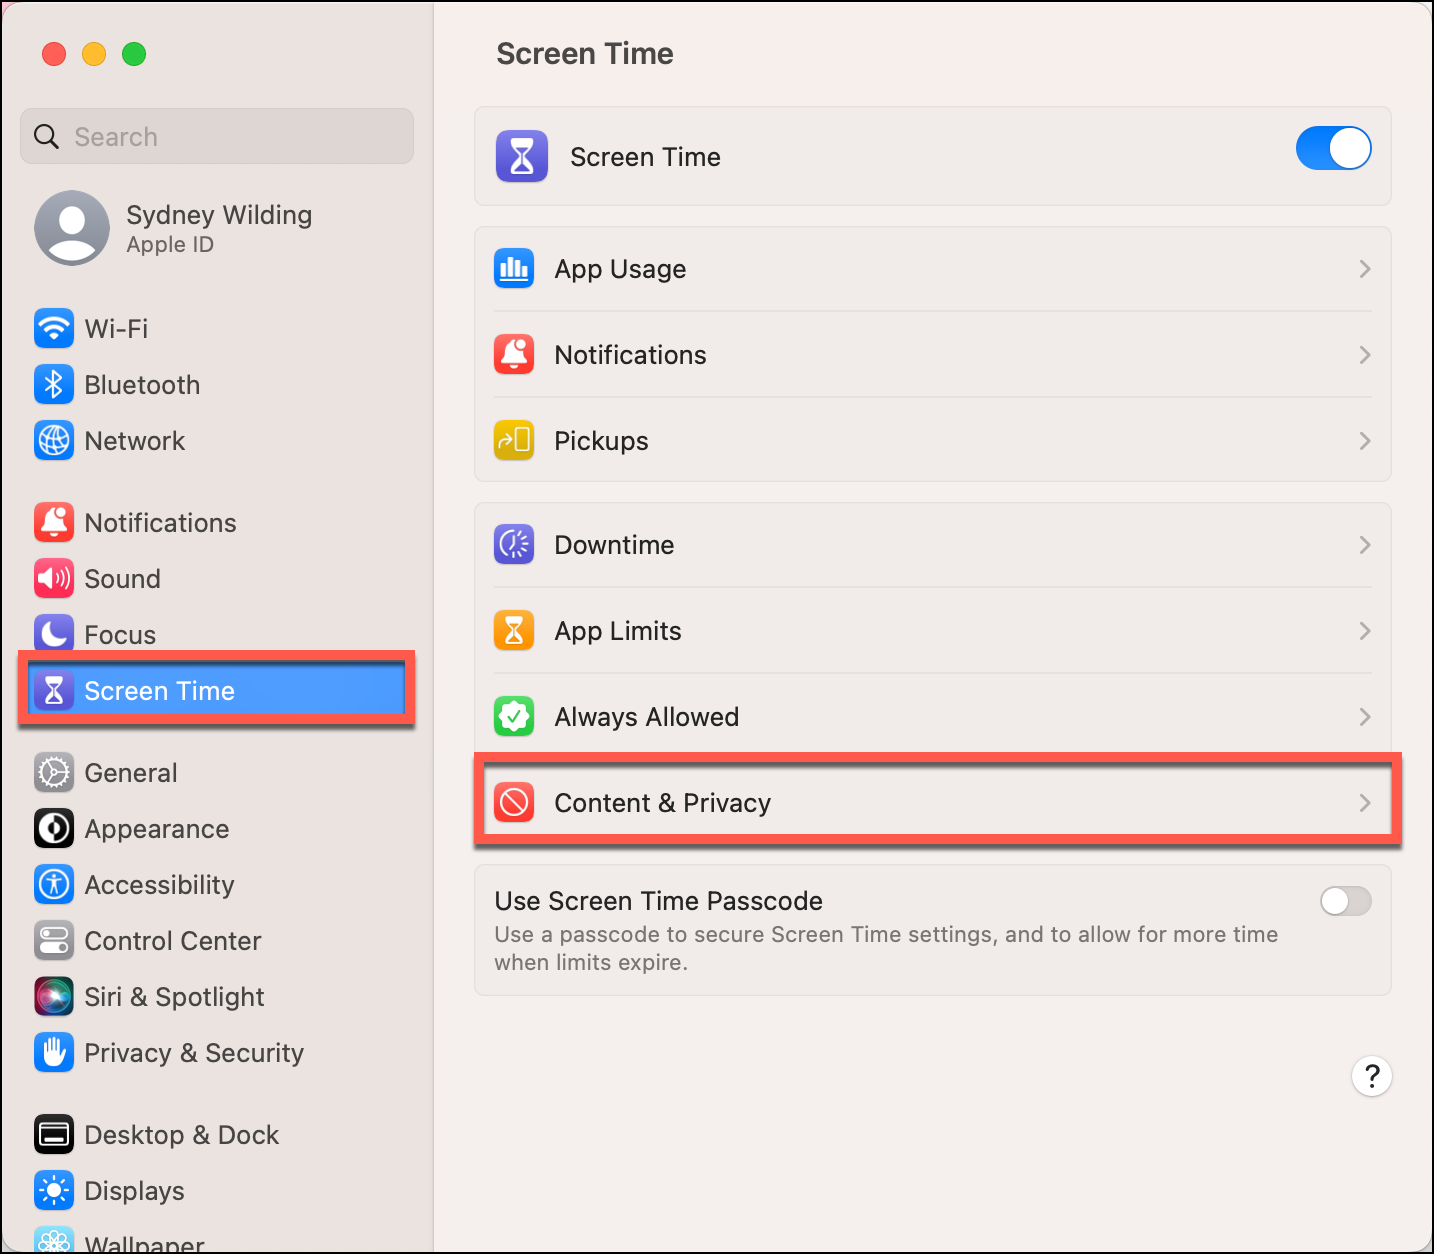
Task: Click the Wi-Fi icon in the sidebar
Action: pyautogui.click(x=54, y=328)
